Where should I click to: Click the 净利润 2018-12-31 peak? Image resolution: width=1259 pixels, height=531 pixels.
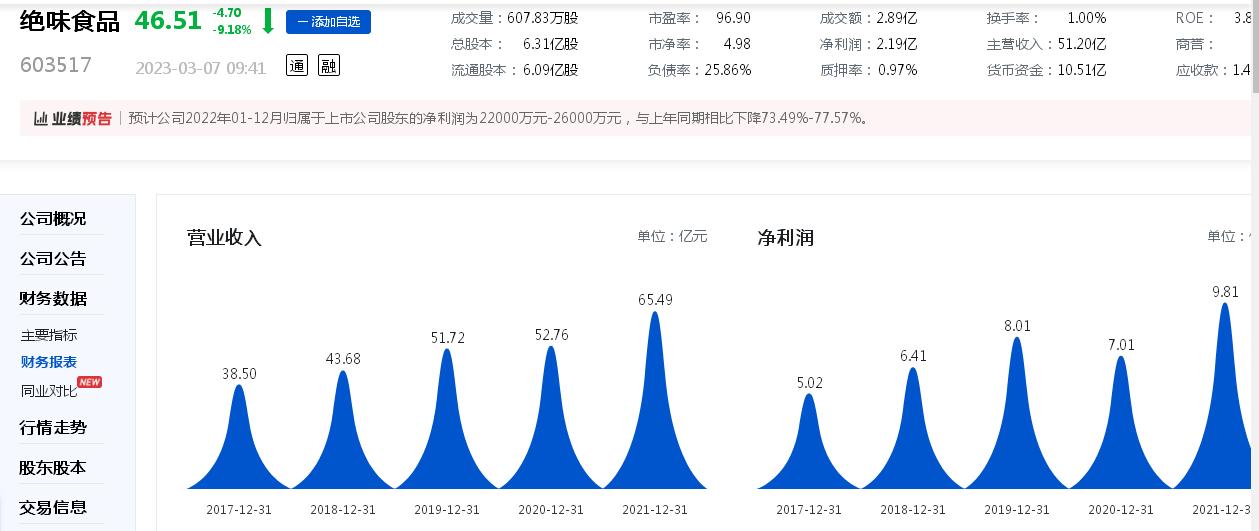click(x=913, y=428)
